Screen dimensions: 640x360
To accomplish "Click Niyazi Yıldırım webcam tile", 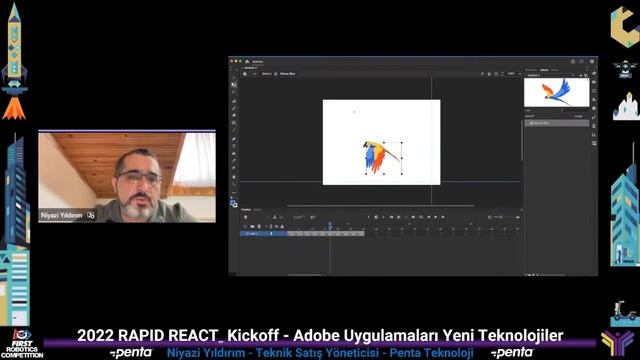I will click(x=127, y=176).
